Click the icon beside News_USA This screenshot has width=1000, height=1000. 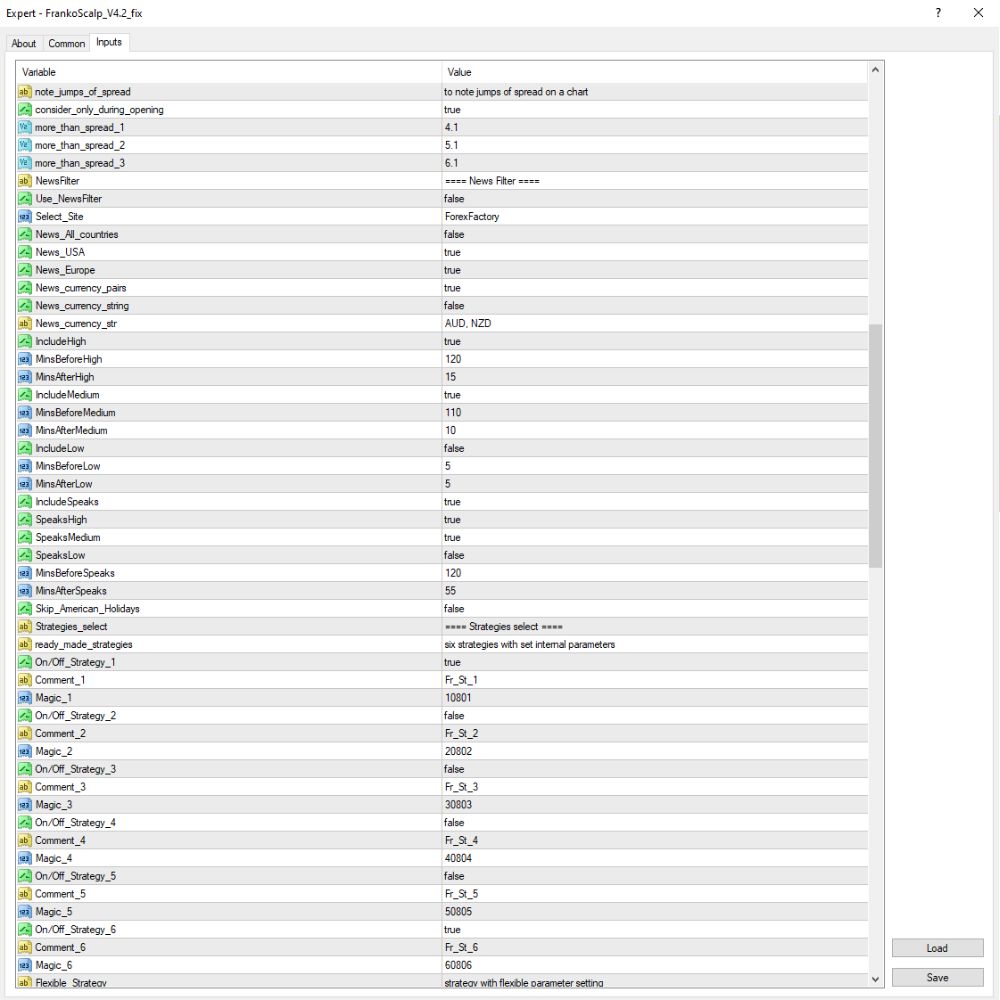tap(25, 253)
